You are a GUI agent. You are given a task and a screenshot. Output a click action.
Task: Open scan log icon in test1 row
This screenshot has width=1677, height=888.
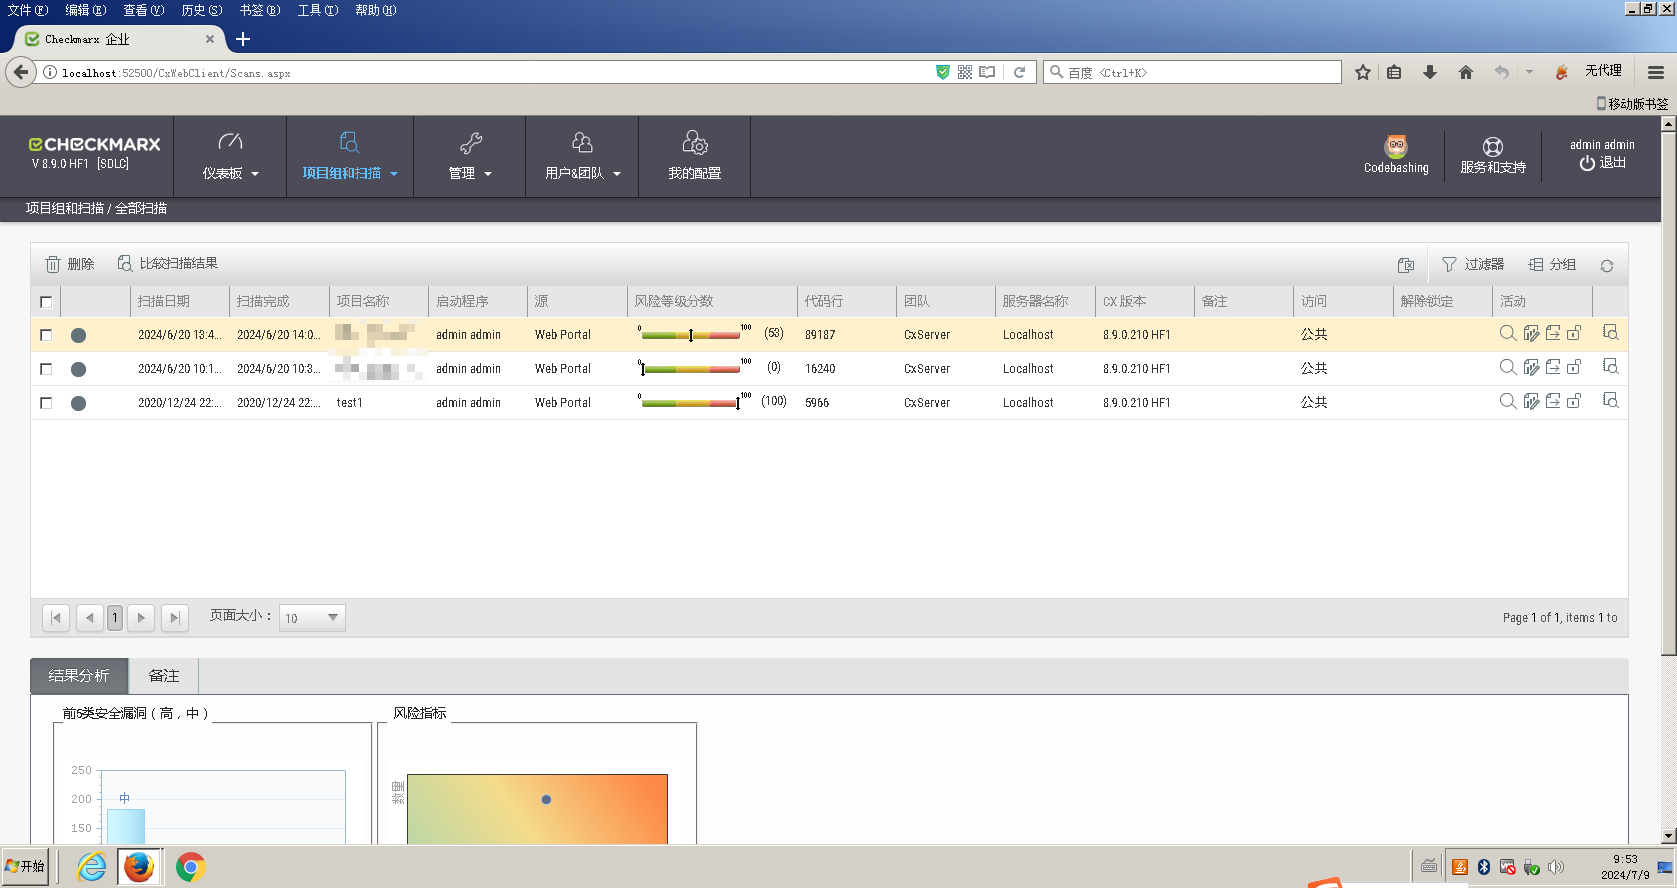click(x=1610, y=400)
